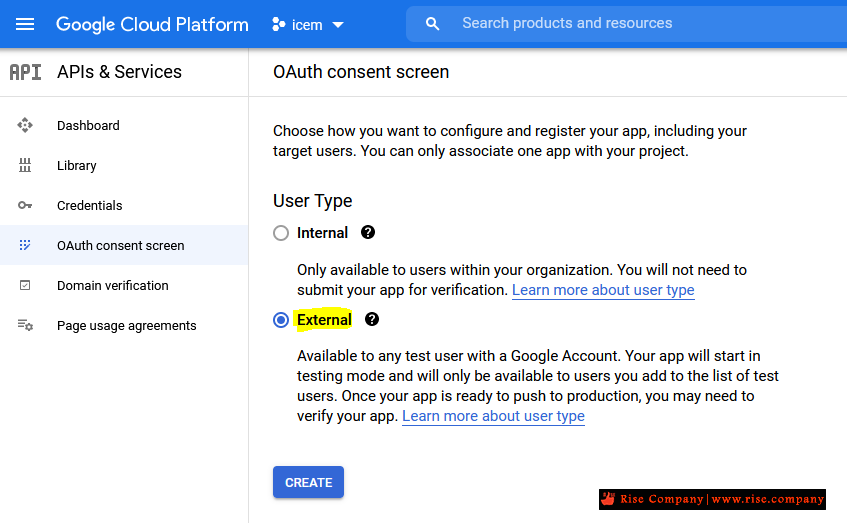Focus the Search products and resources field
This screenshot has width=847, height=523.
pos(627,24)
